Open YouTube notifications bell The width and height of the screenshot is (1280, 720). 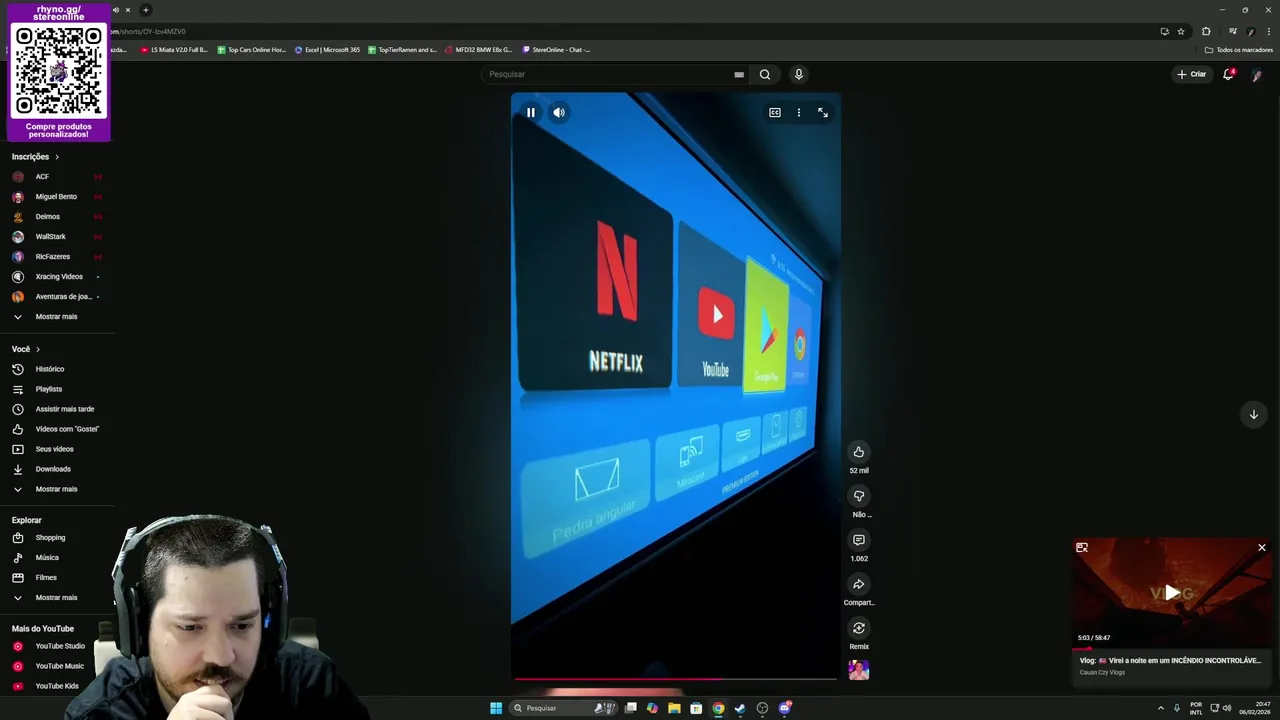[1228, 74]
